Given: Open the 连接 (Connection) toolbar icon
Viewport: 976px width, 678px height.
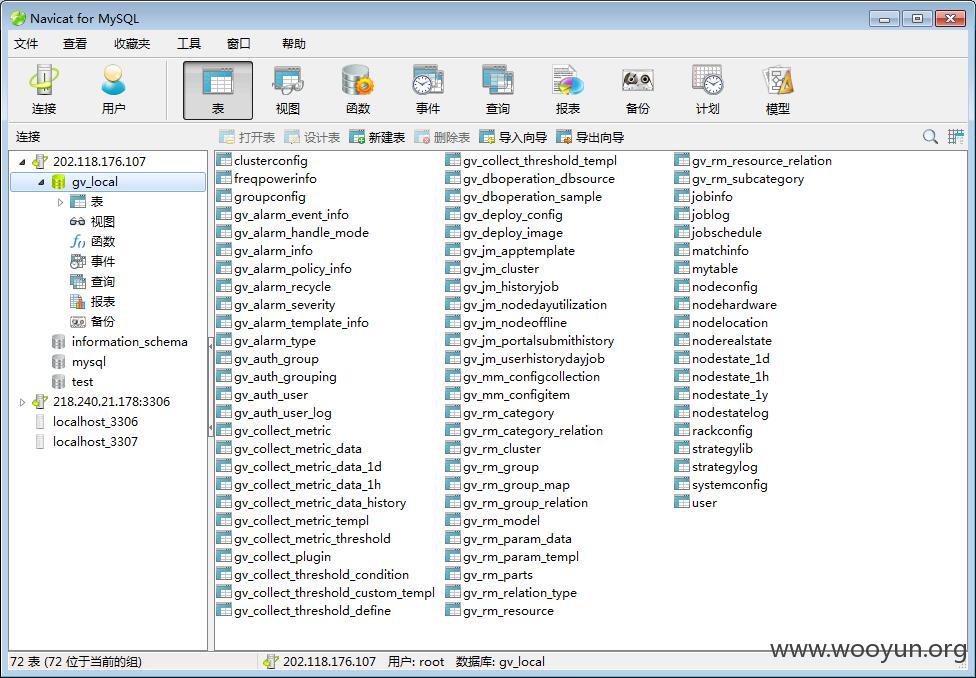Looking at the screenshot, I should pyautogui.click(x=44, y=90).
